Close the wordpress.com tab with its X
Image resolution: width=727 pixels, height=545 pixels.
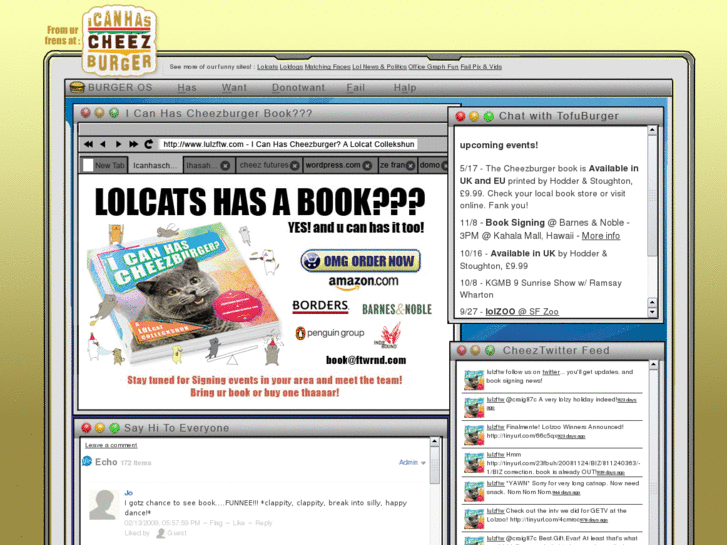pos(367,166)
